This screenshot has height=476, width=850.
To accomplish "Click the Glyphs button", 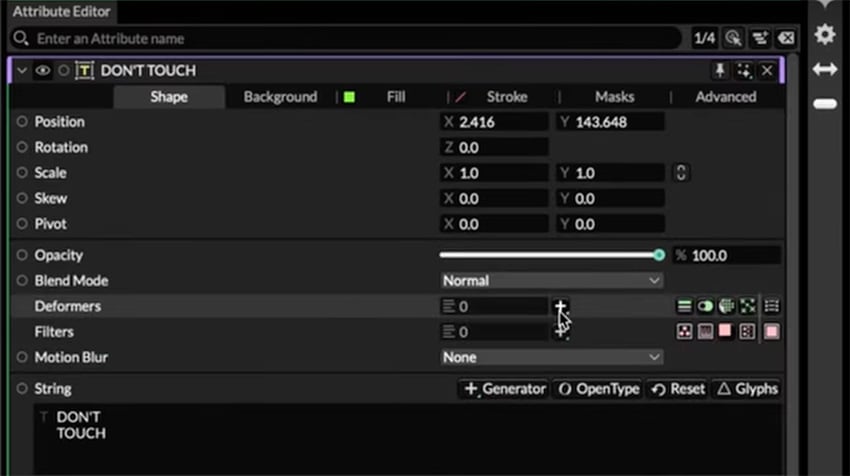I will point(747,389).
